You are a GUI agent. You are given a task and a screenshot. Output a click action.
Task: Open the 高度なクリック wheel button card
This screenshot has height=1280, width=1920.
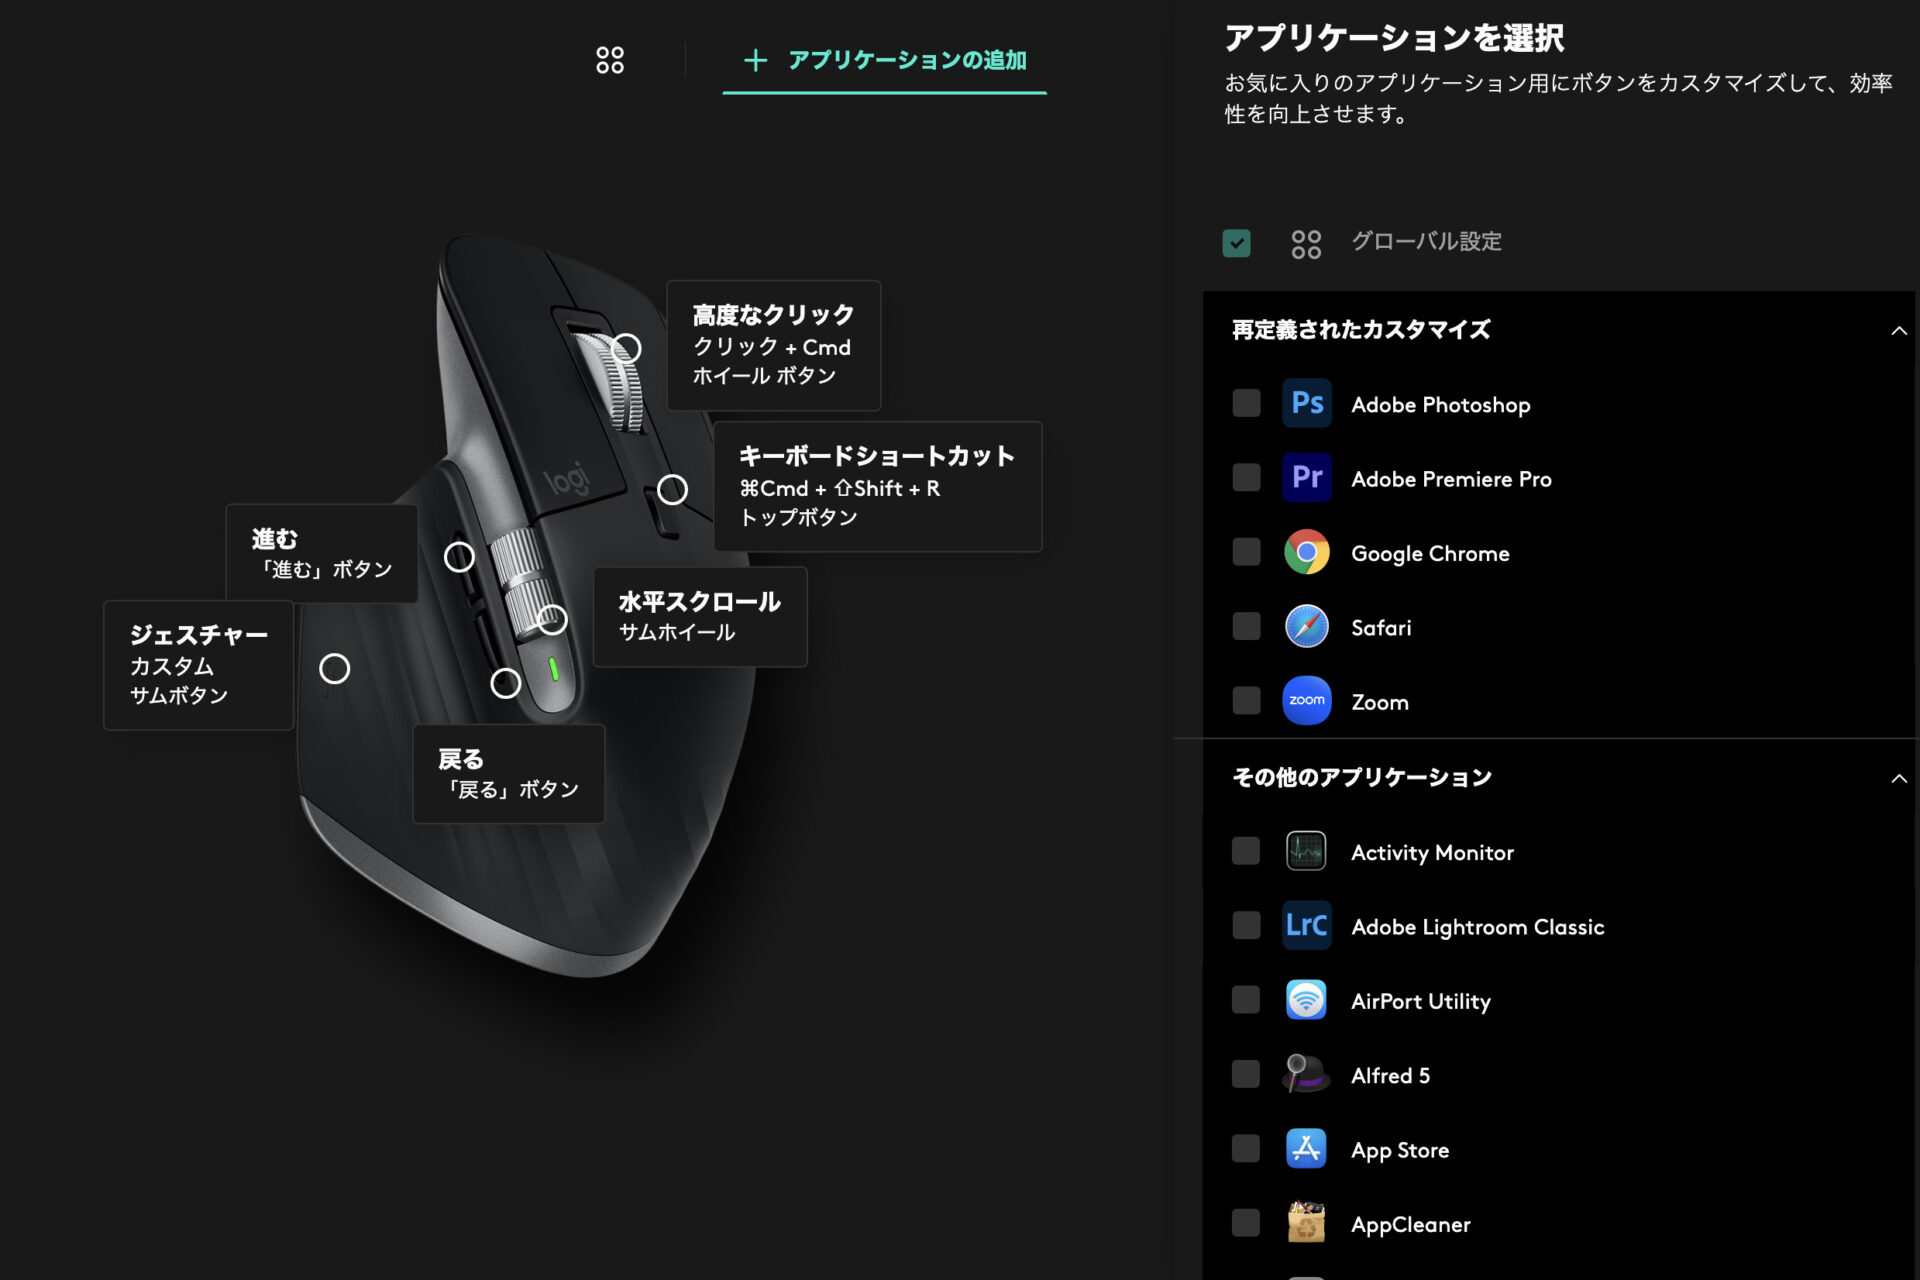click(774, 345)
